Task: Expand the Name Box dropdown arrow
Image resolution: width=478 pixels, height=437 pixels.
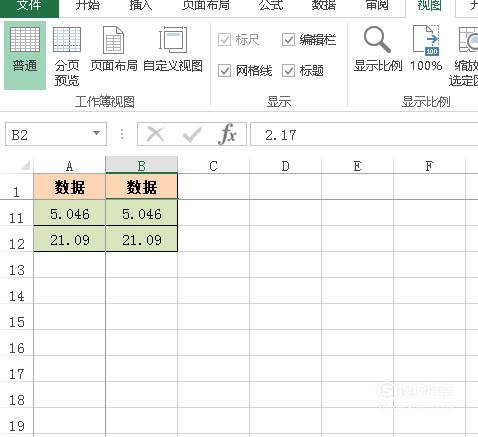Action: 96,134
